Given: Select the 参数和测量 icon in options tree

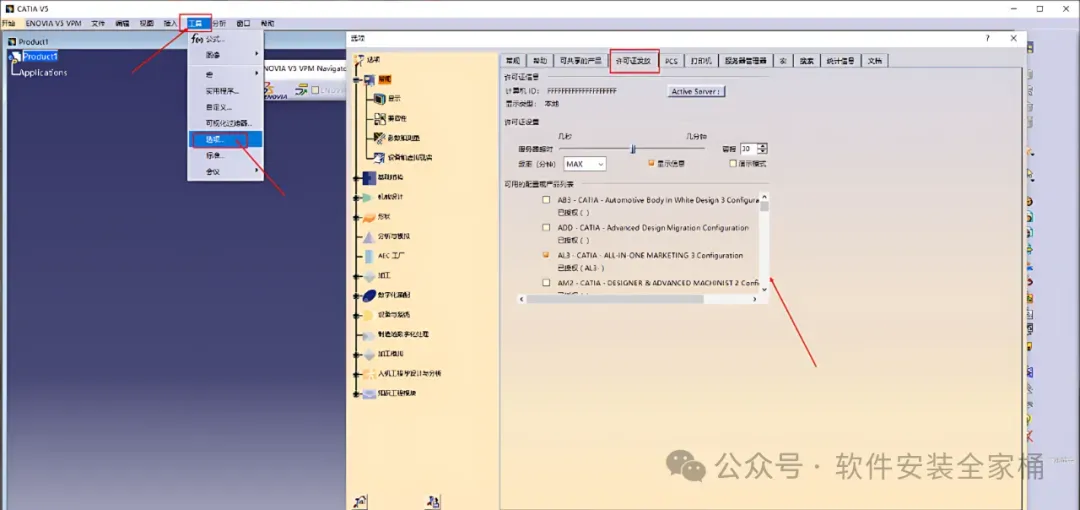Looking at the screenshot, I should point(380,138).
